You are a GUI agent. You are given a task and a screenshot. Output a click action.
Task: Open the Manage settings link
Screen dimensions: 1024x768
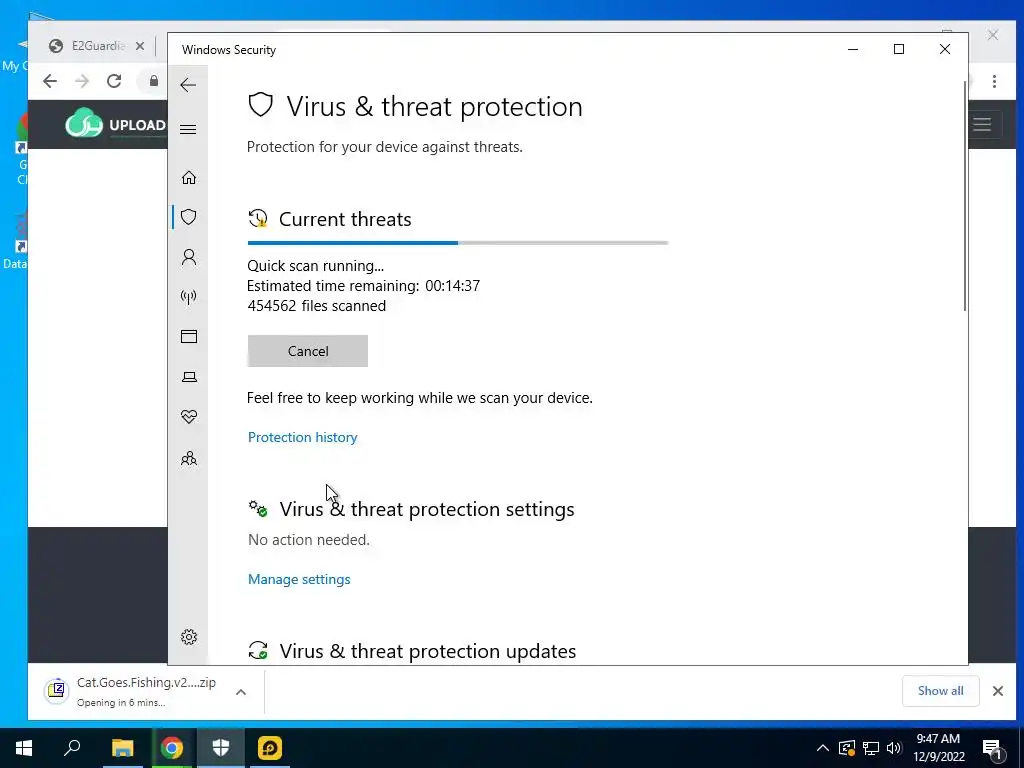299,579
